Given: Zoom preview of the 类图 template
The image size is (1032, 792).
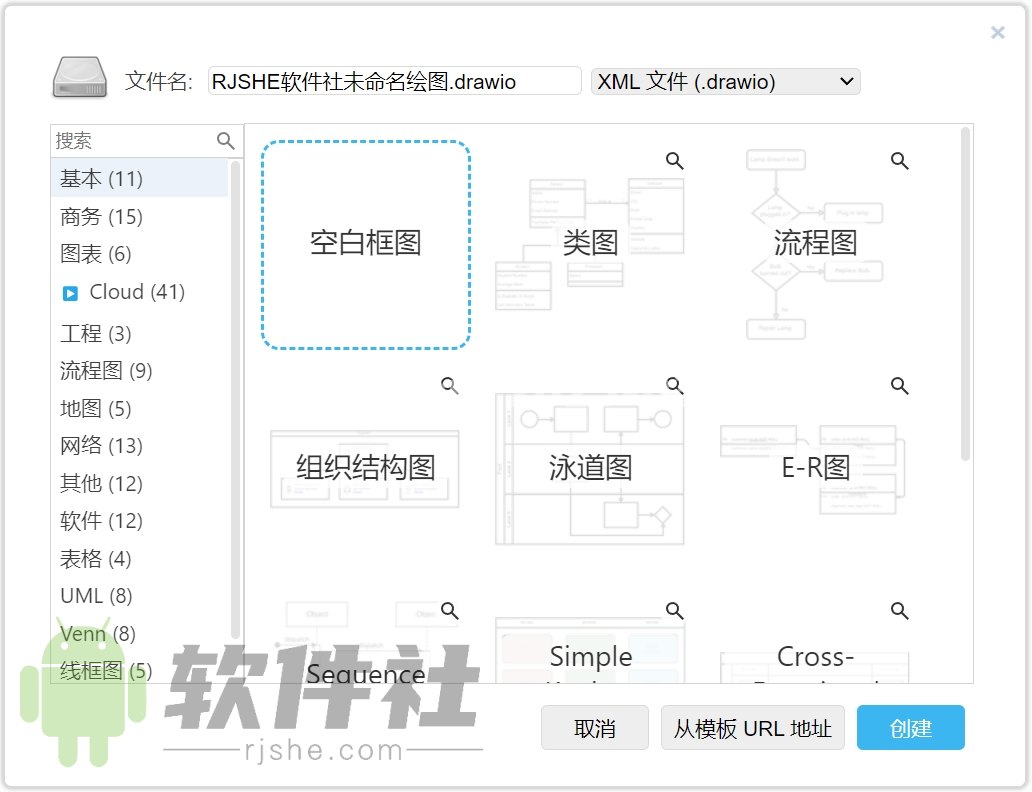Looking at the screenshot, I should tap(674, 160).
